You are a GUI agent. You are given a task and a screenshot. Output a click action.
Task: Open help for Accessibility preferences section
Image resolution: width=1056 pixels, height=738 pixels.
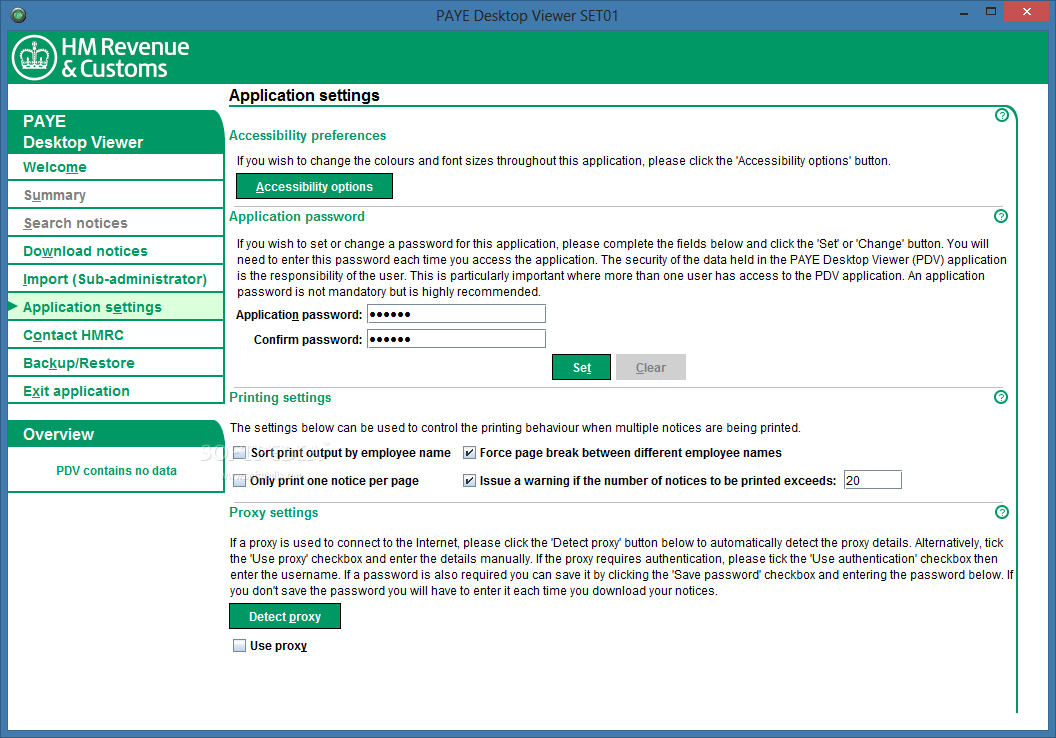(x=1001, y=115)
